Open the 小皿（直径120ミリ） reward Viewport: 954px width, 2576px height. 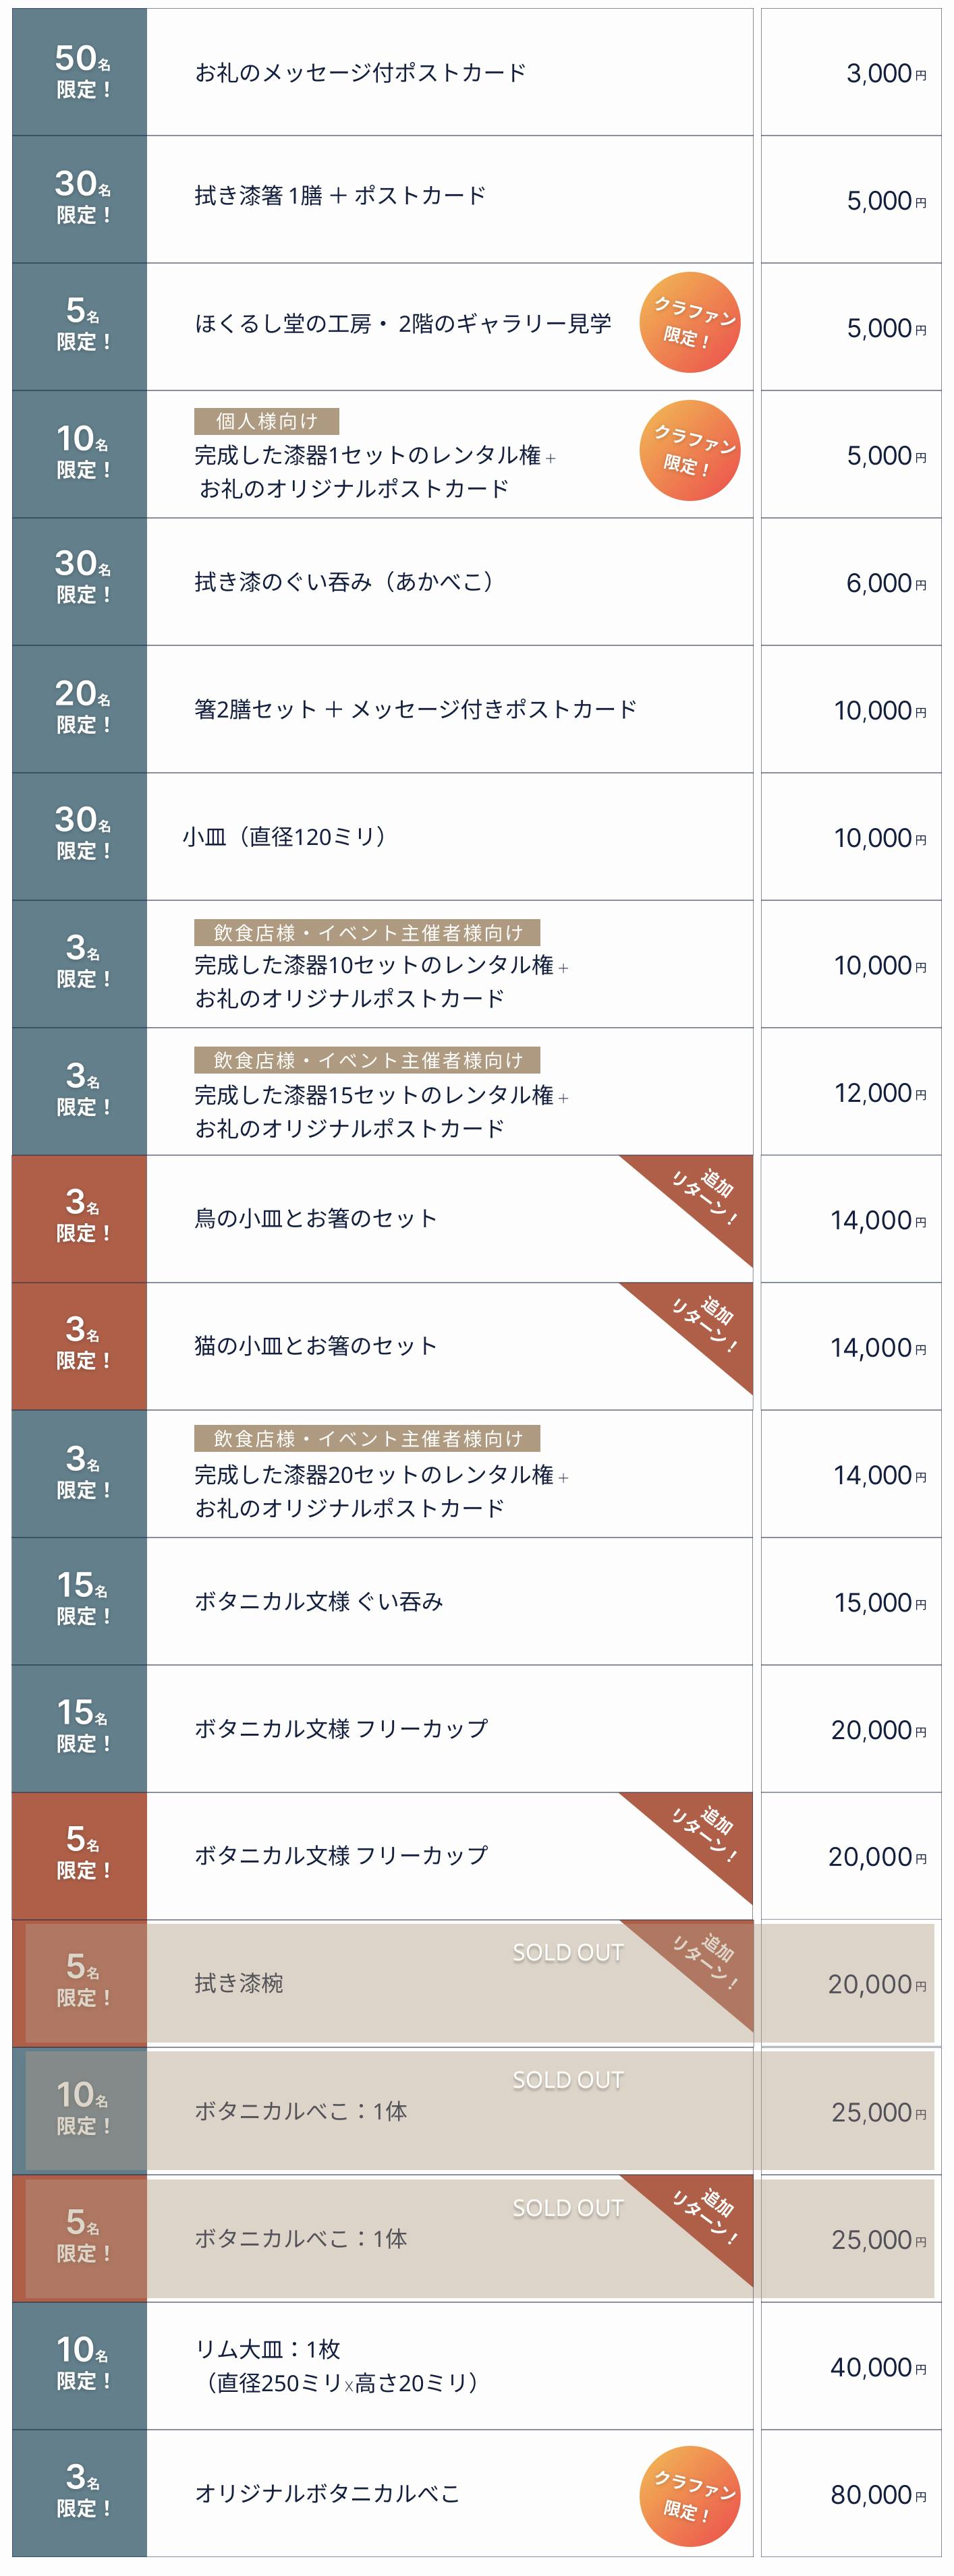(285, 837)
